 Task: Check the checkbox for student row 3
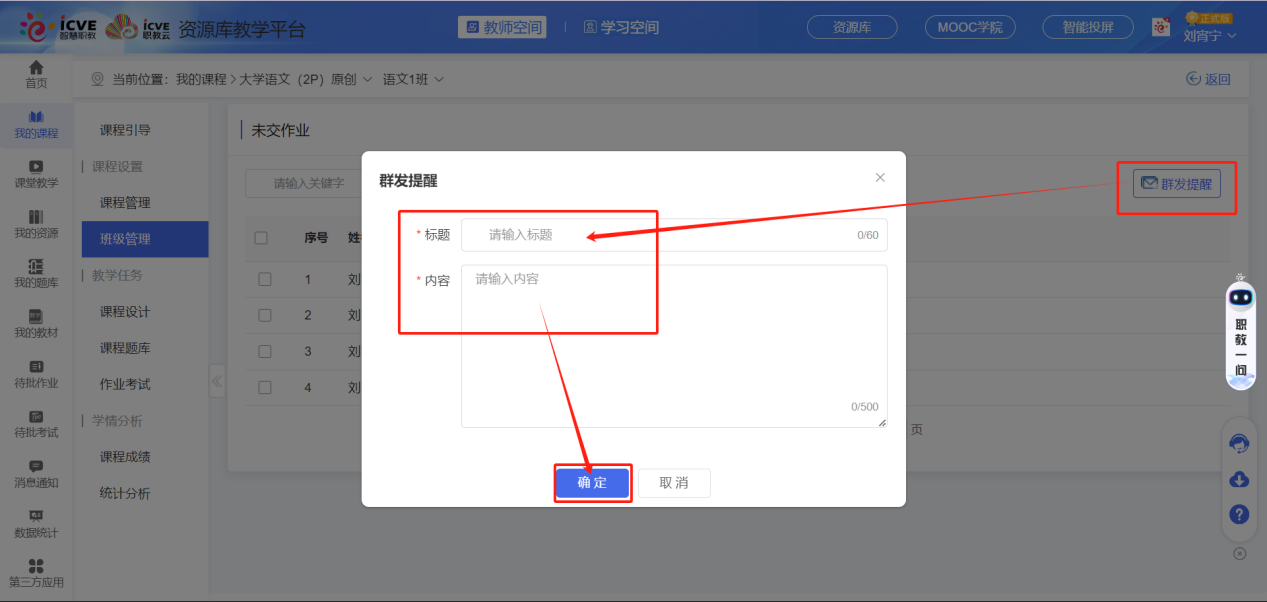tap(265, 351)
